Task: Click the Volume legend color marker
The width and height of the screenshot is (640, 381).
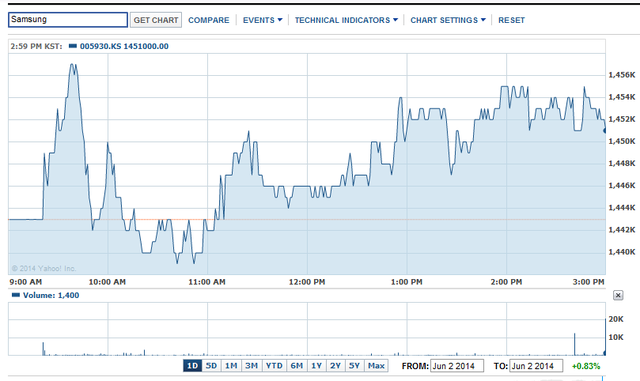Action: [x=16, y=295]
